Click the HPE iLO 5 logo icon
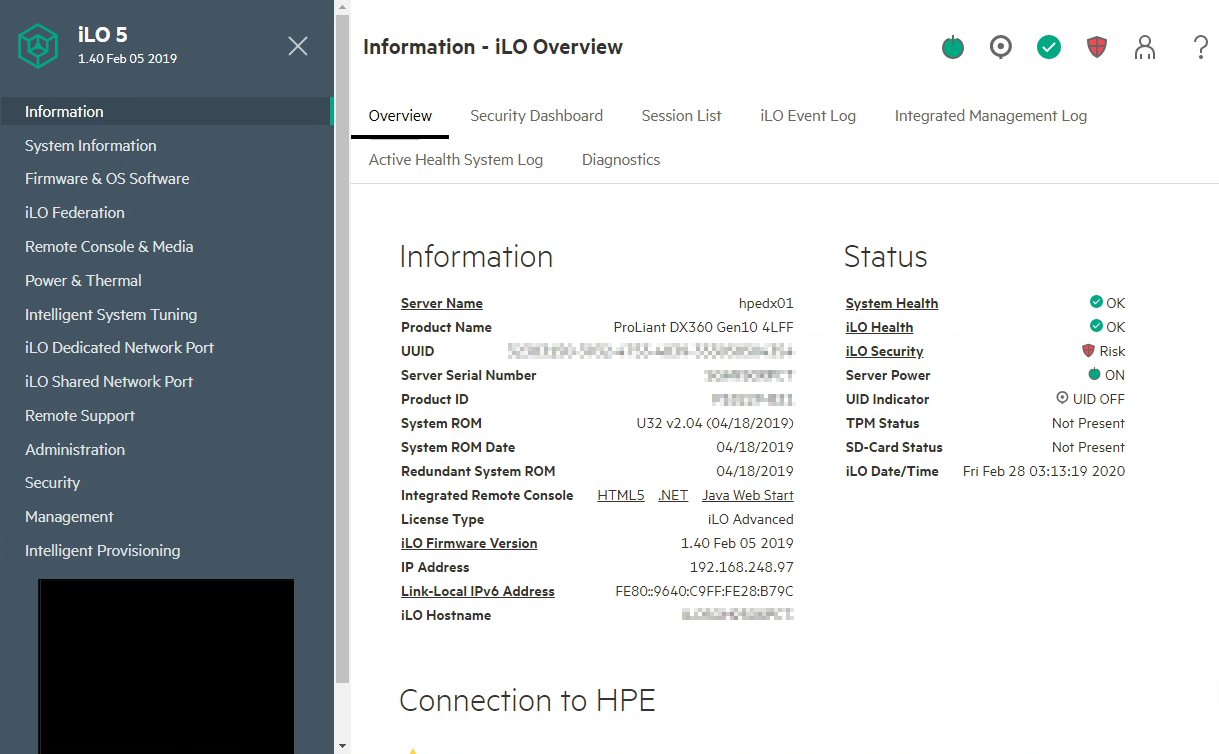The height and width of the screenshot is (754, 1219). click(x=39, y=45)
